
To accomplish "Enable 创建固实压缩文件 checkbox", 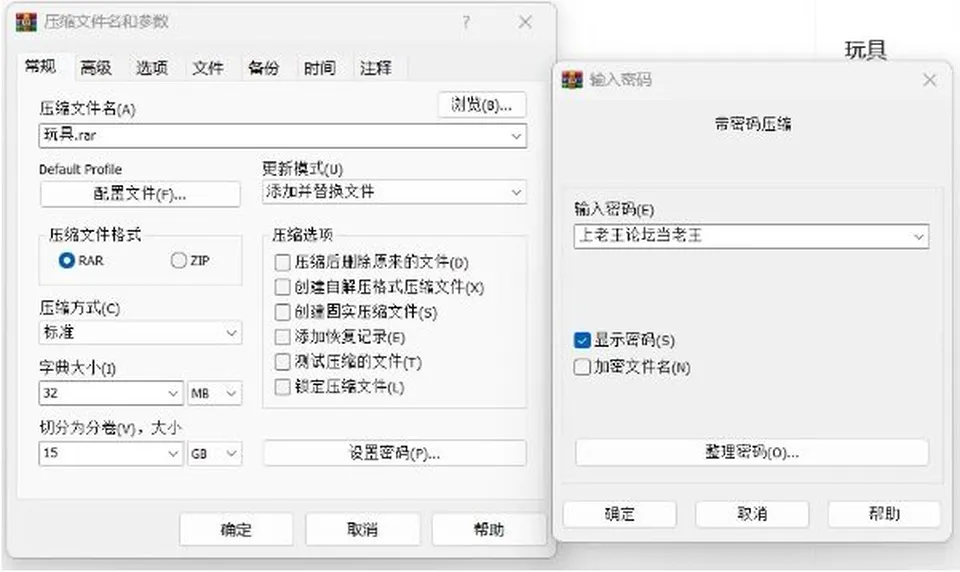I will [282, 312].
